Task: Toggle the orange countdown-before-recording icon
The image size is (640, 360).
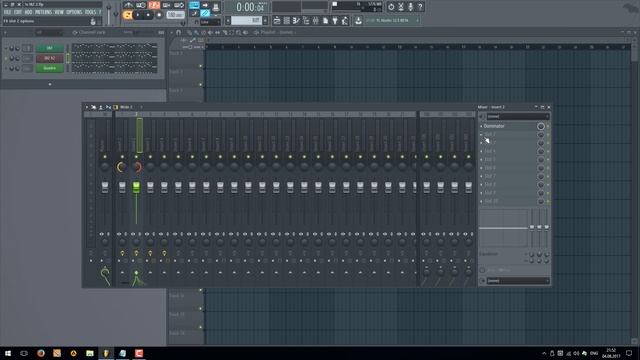Action: coord(154,5)
